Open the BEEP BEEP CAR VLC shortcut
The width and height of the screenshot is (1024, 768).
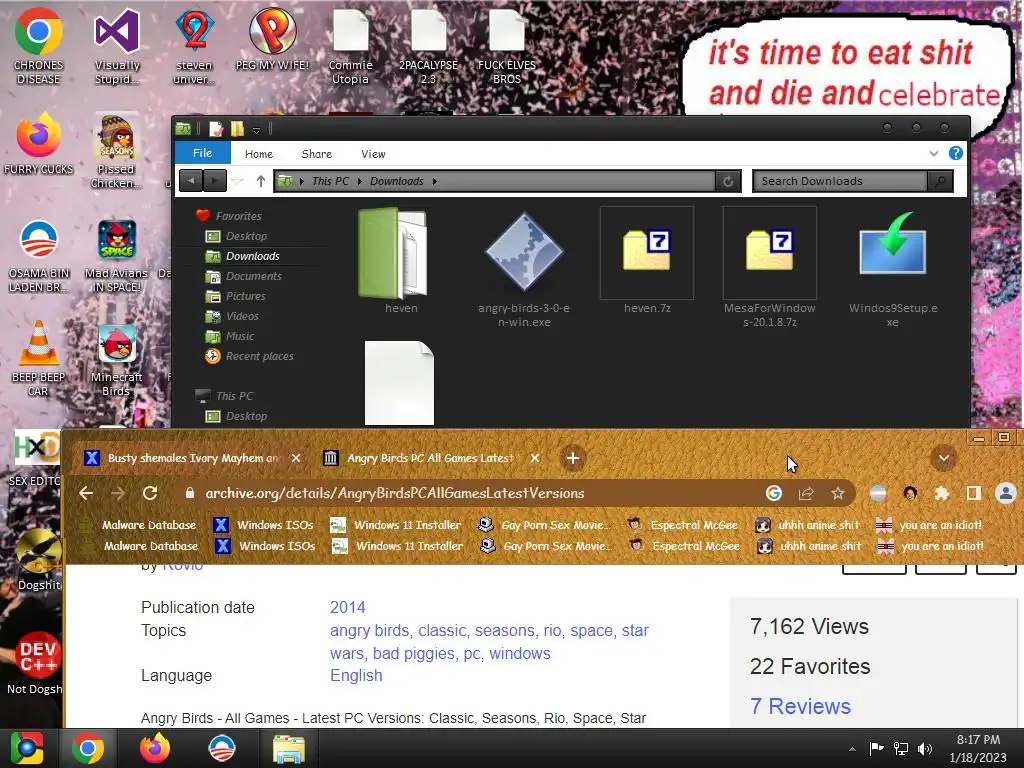tap(39, 358)
